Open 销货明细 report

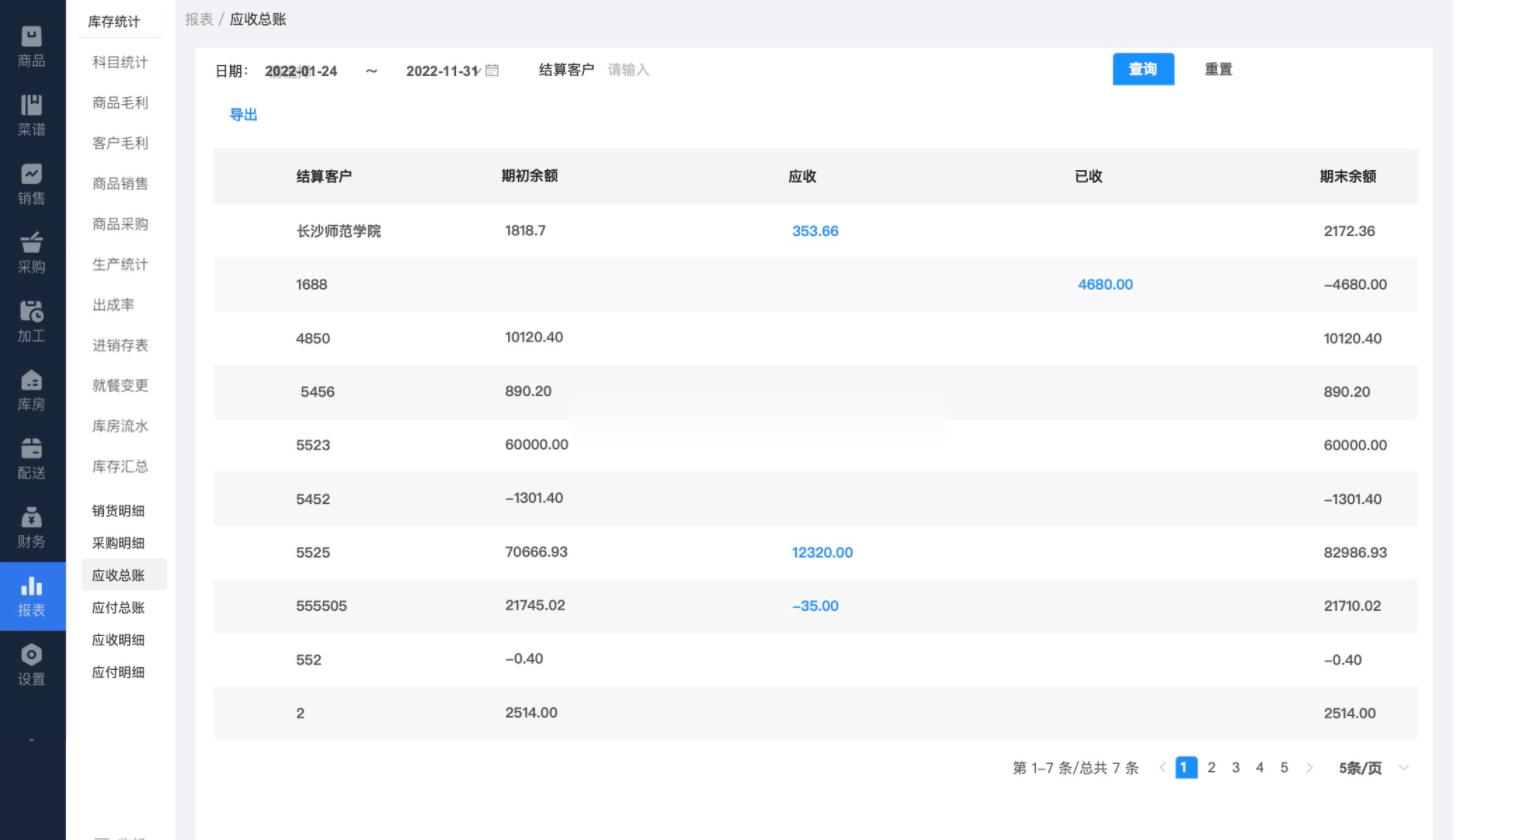click(x=119, y=511)
